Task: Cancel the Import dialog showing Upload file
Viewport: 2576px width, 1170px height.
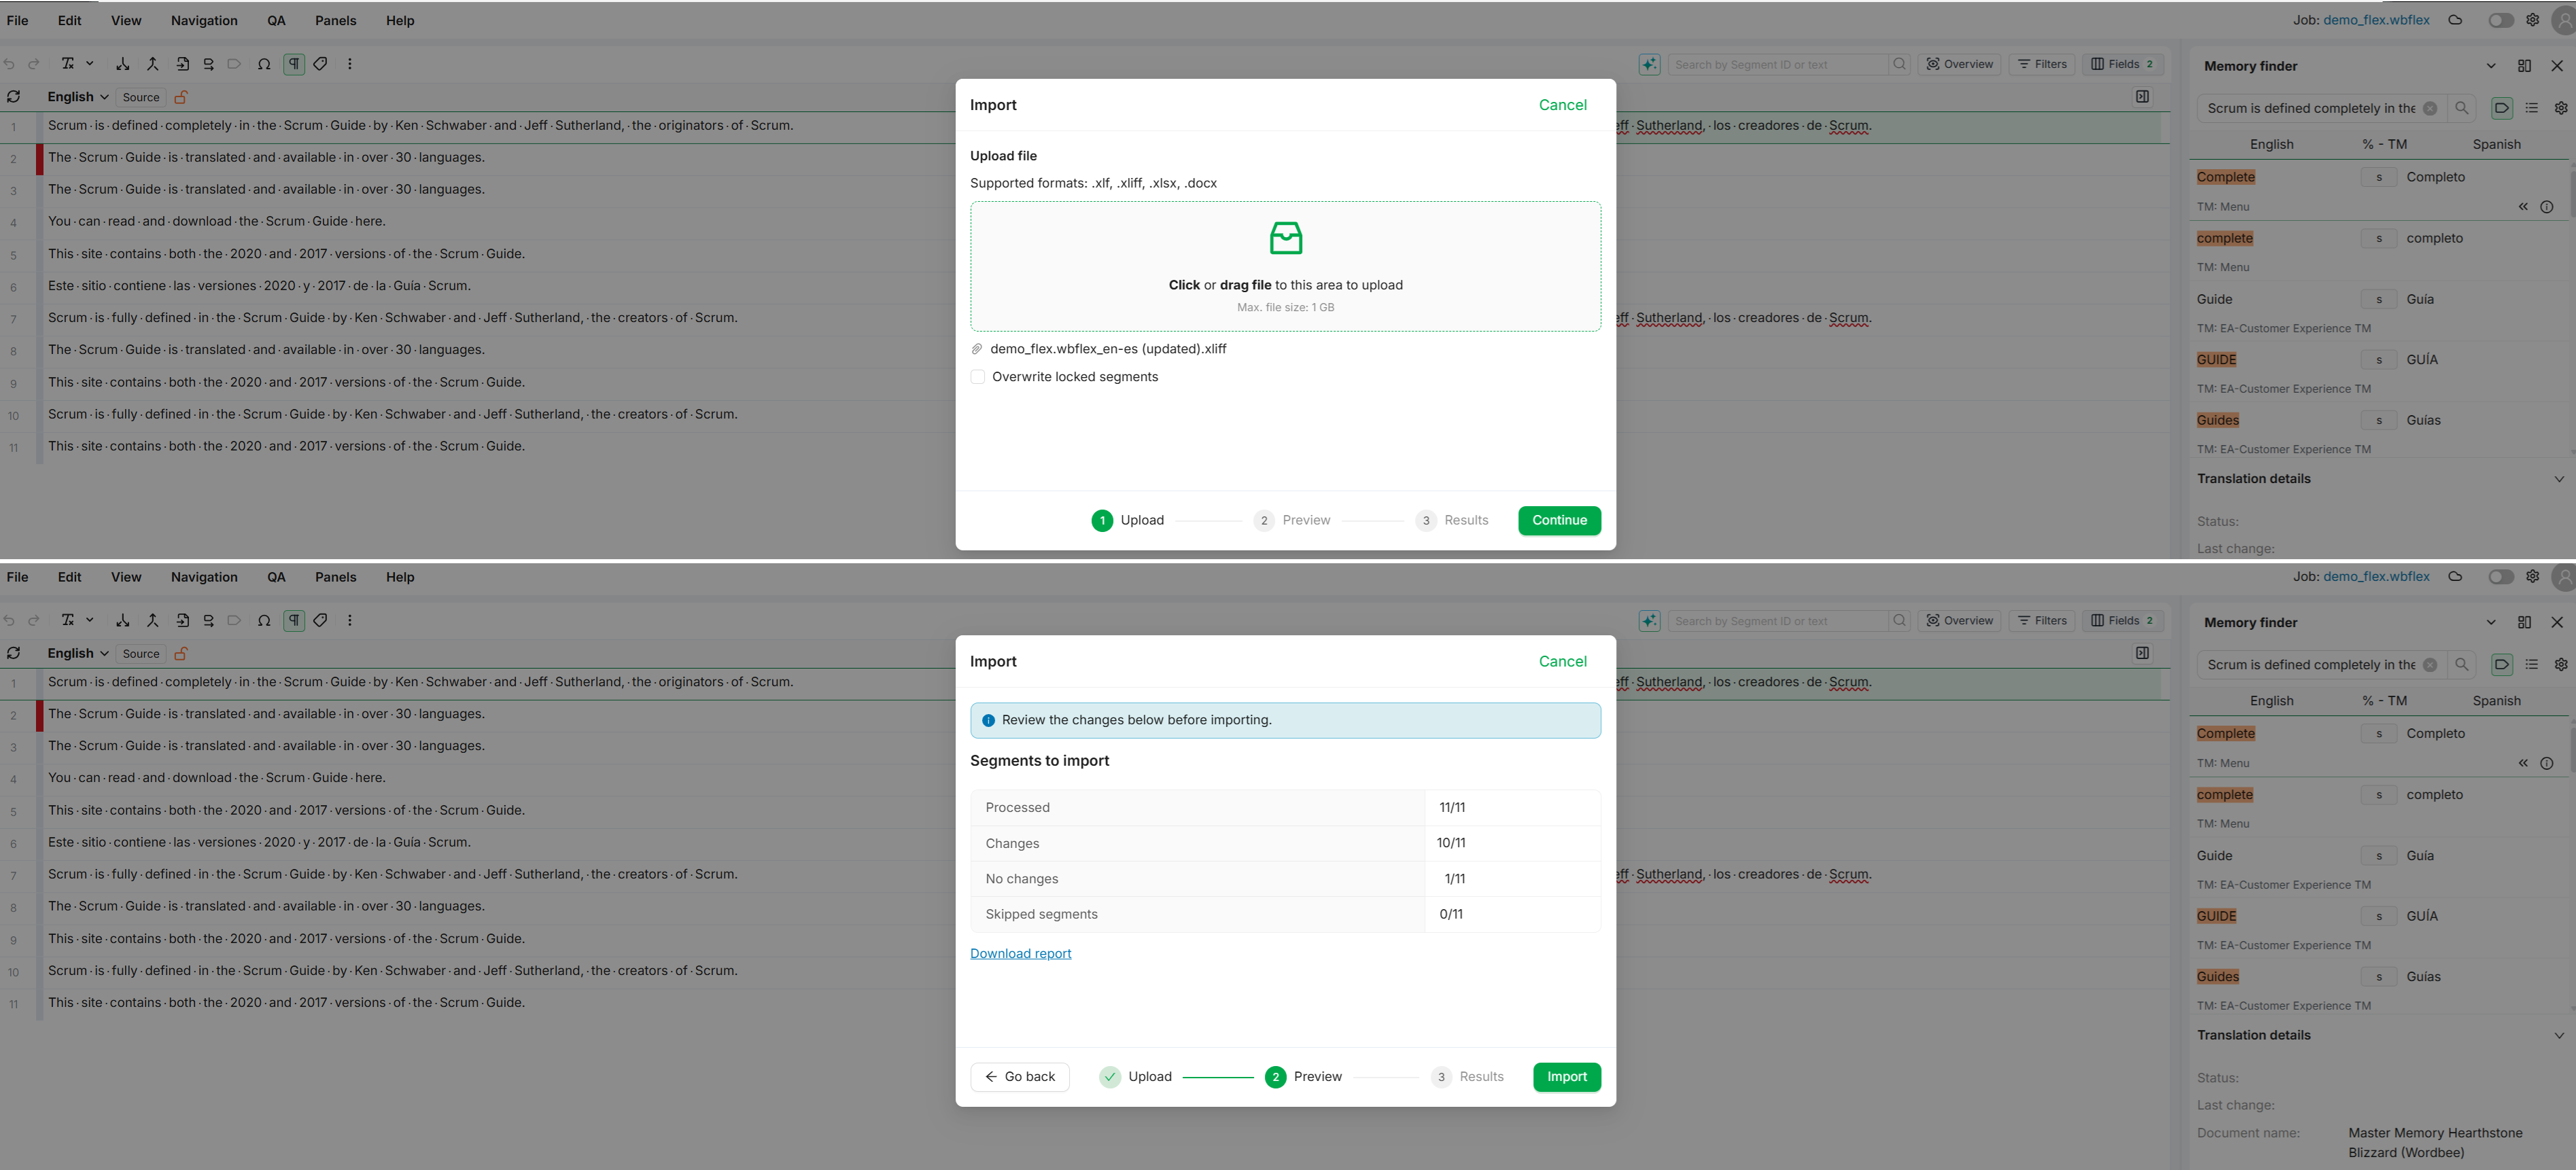Action: 1562,105
